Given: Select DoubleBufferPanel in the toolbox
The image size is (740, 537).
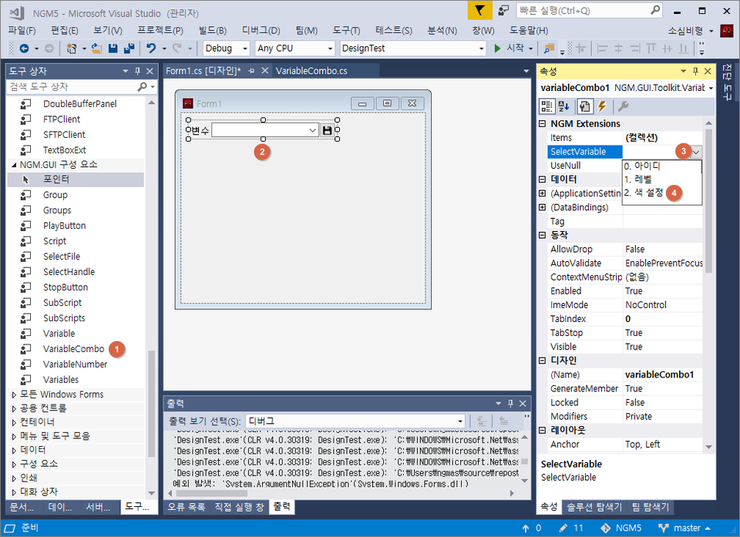Looking at the screenshot, I should pyautogui.click(x=80, y=104).
